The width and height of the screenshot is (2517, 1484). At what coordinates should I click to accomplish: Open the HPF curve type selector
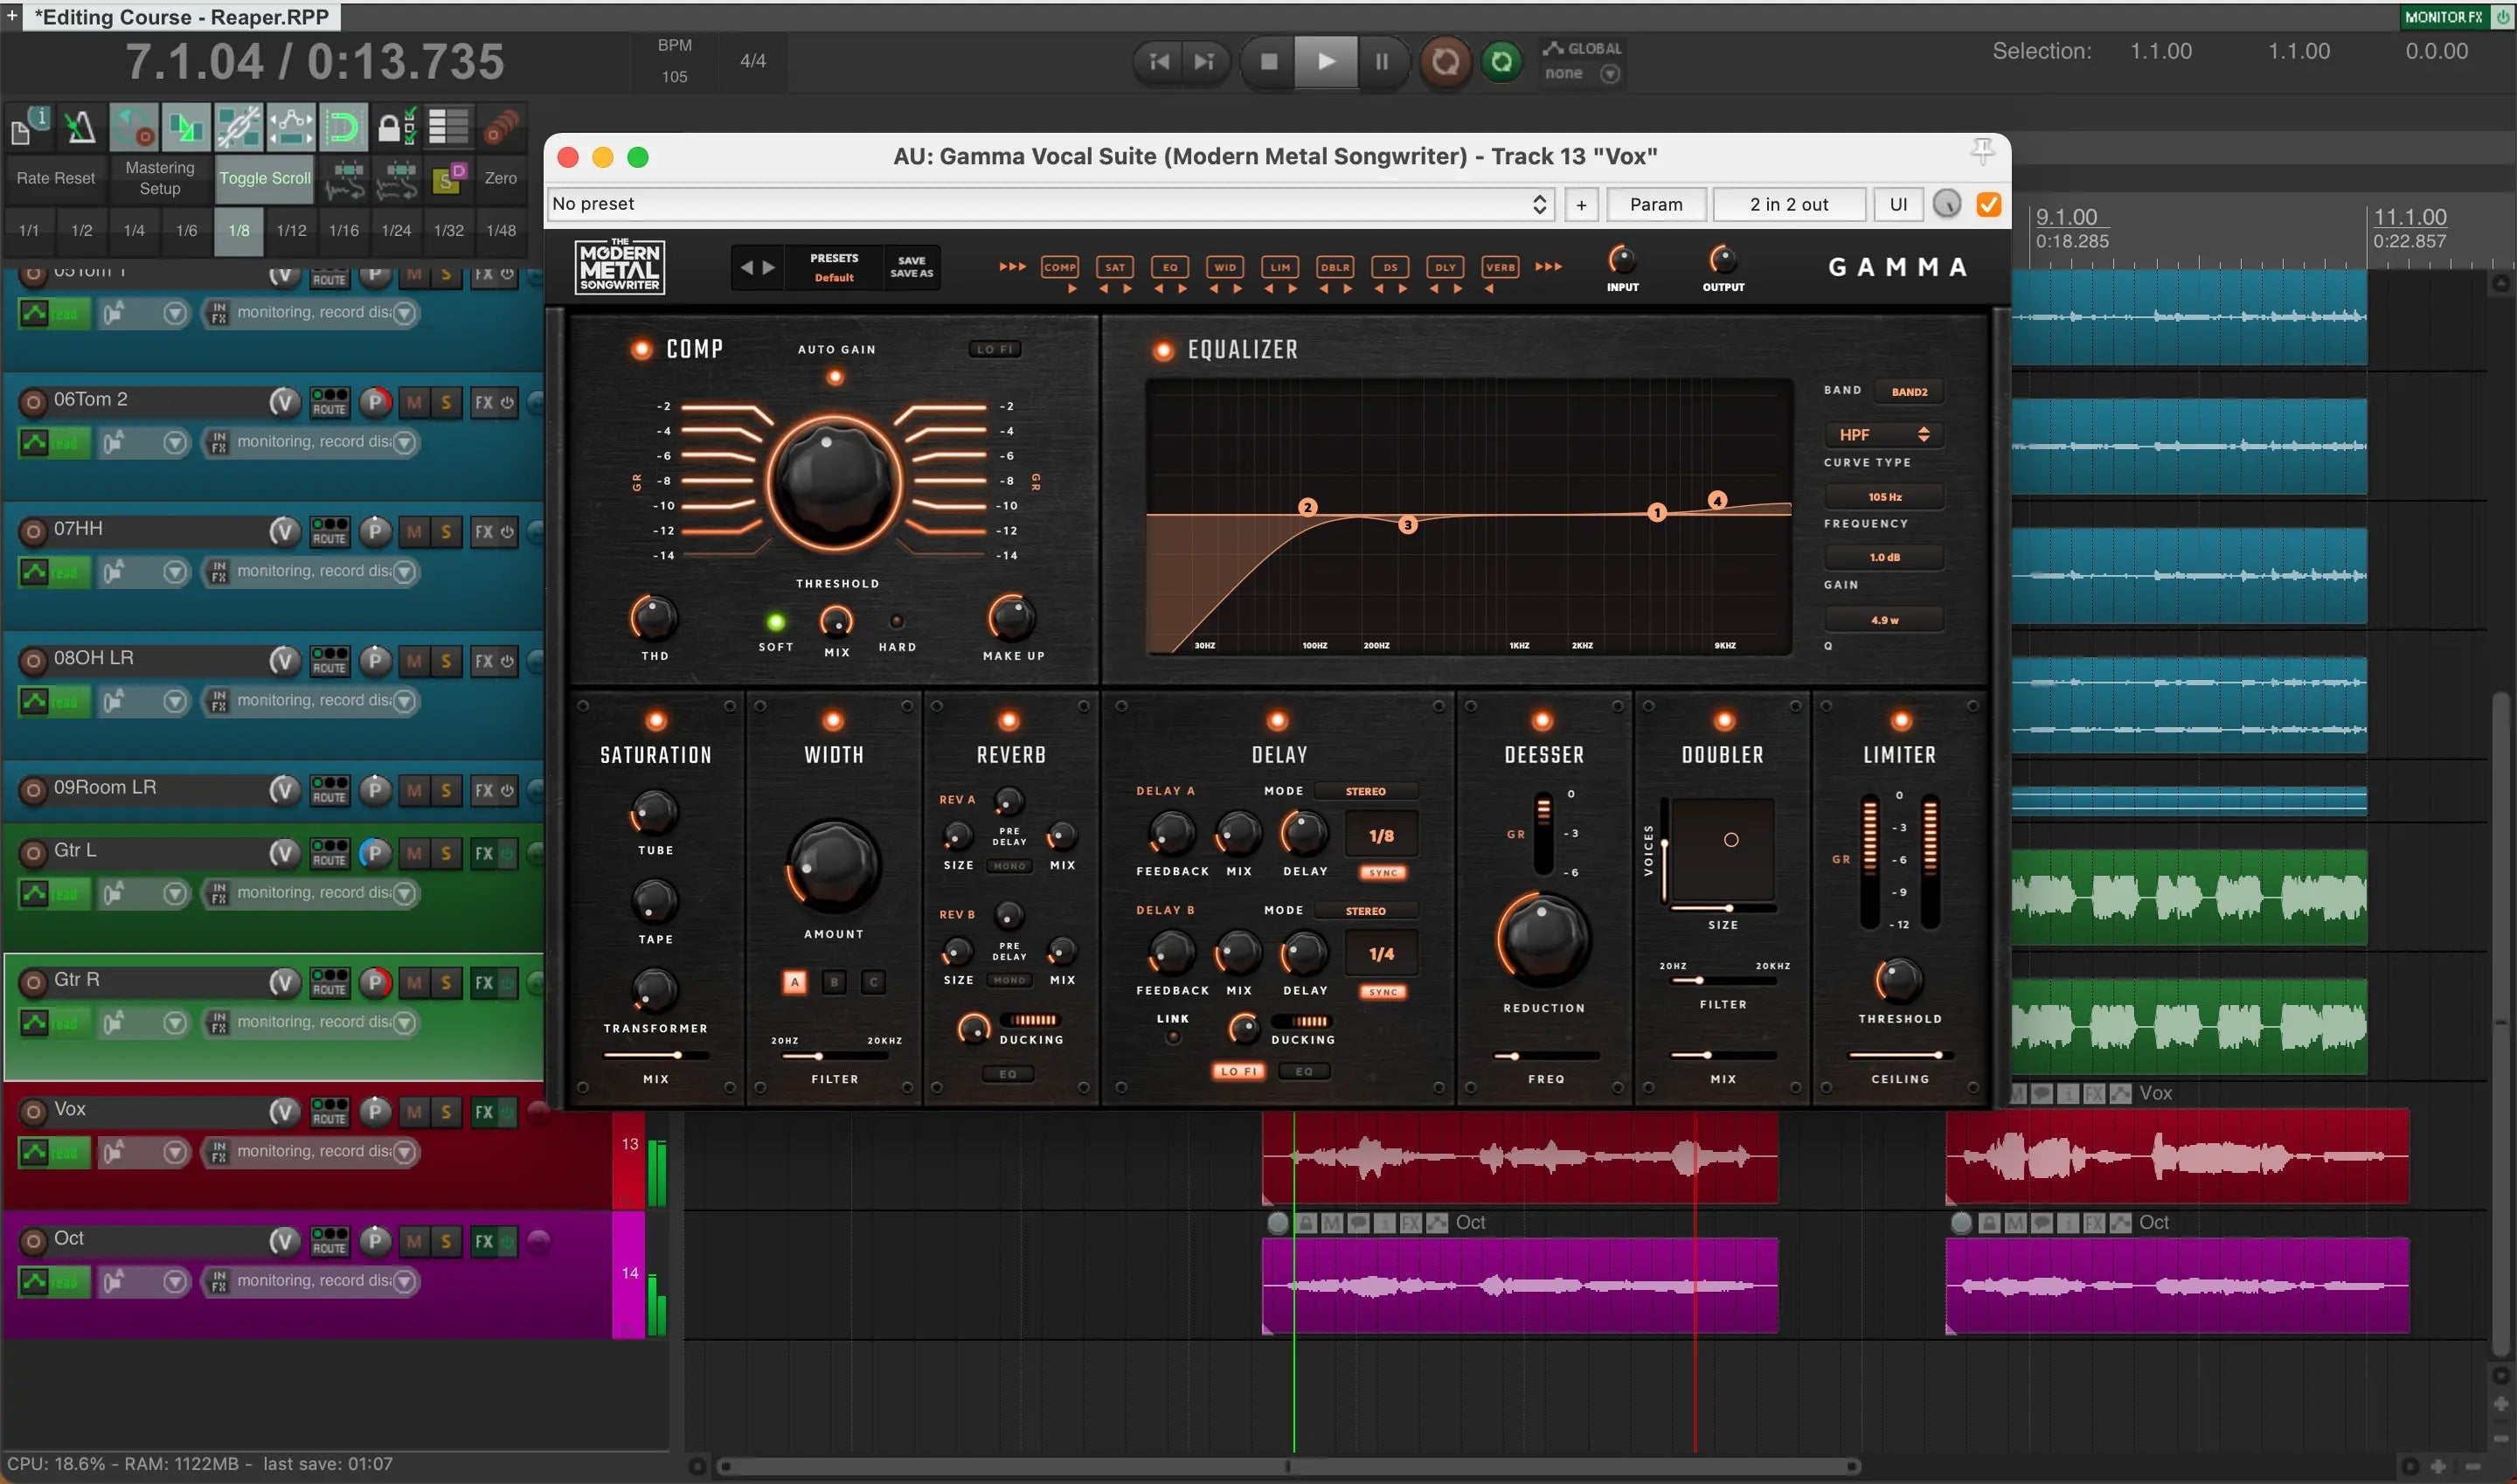point(1883,434)
